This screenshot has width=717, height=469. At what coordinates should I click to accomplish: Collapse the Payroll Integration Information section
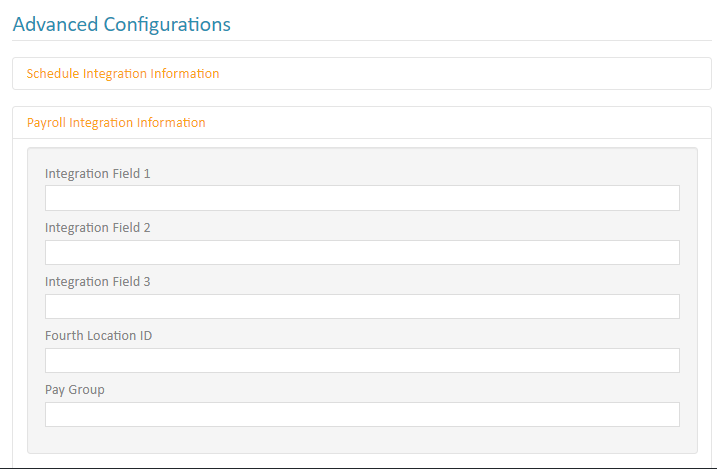click(116, 123)
